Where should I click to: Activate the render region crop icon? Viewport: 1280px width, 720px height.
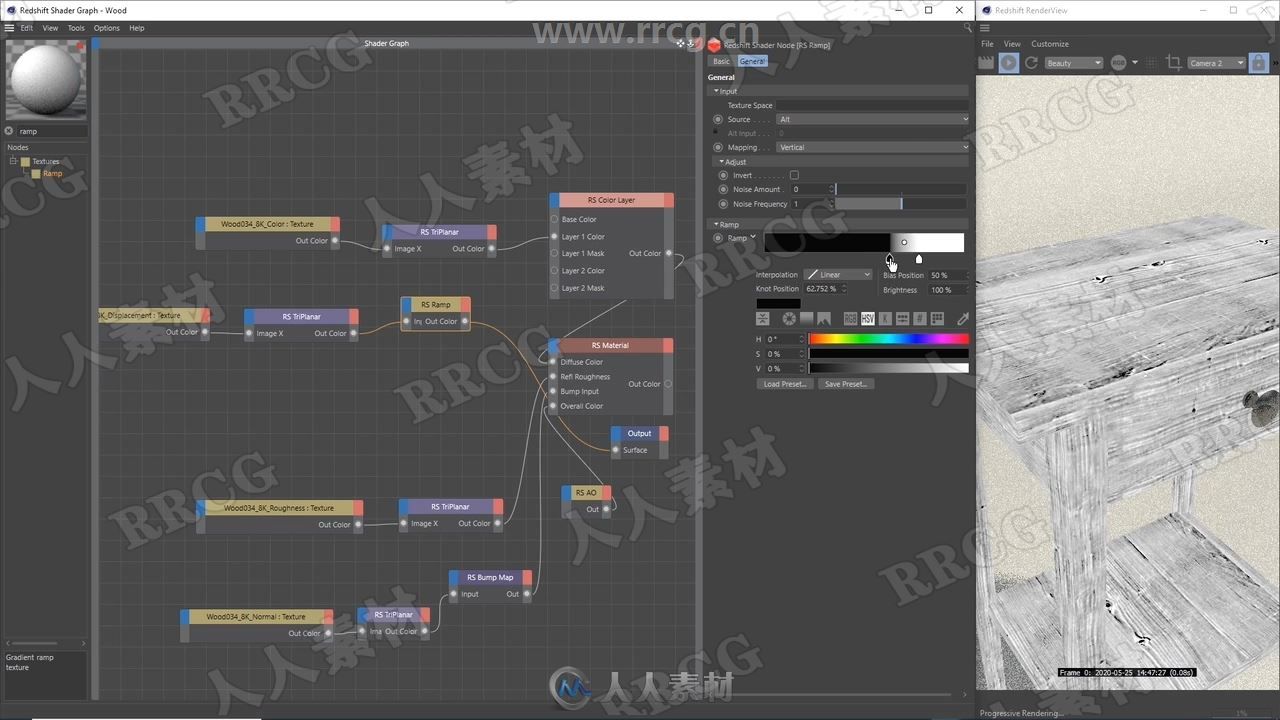(1174, 62)
